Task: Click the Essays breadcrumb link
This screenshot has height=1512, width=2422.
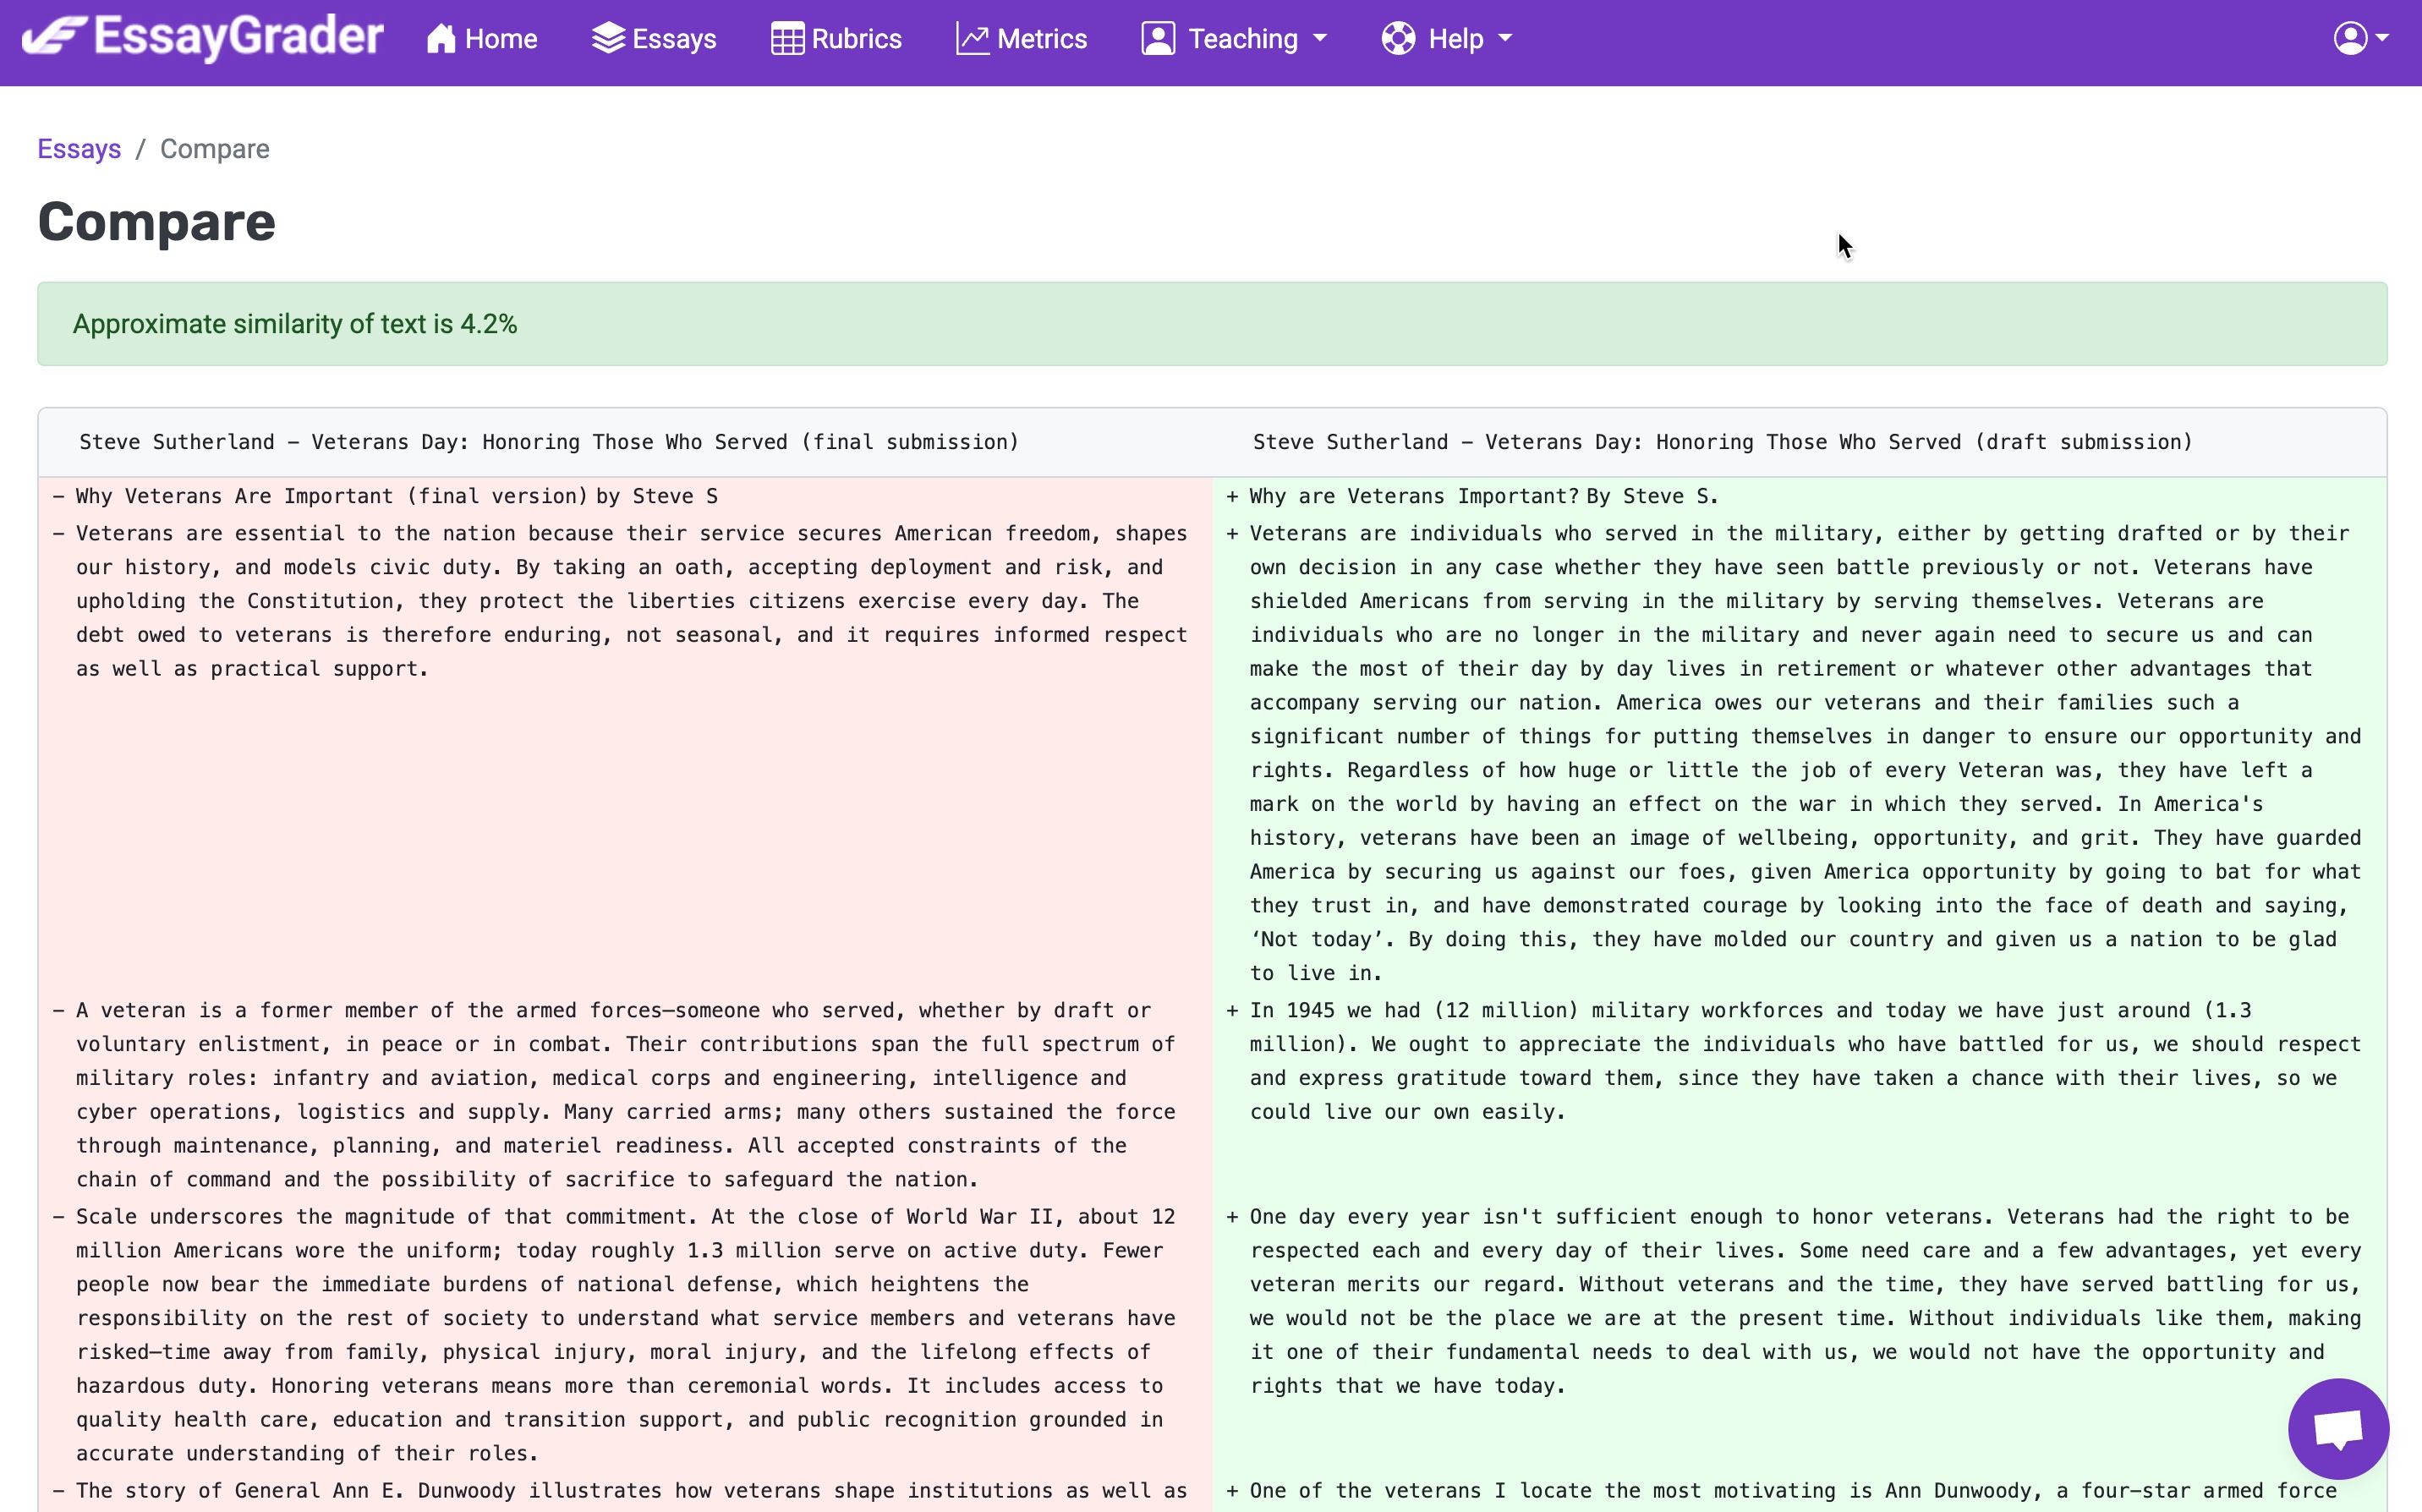Action: 79,149
